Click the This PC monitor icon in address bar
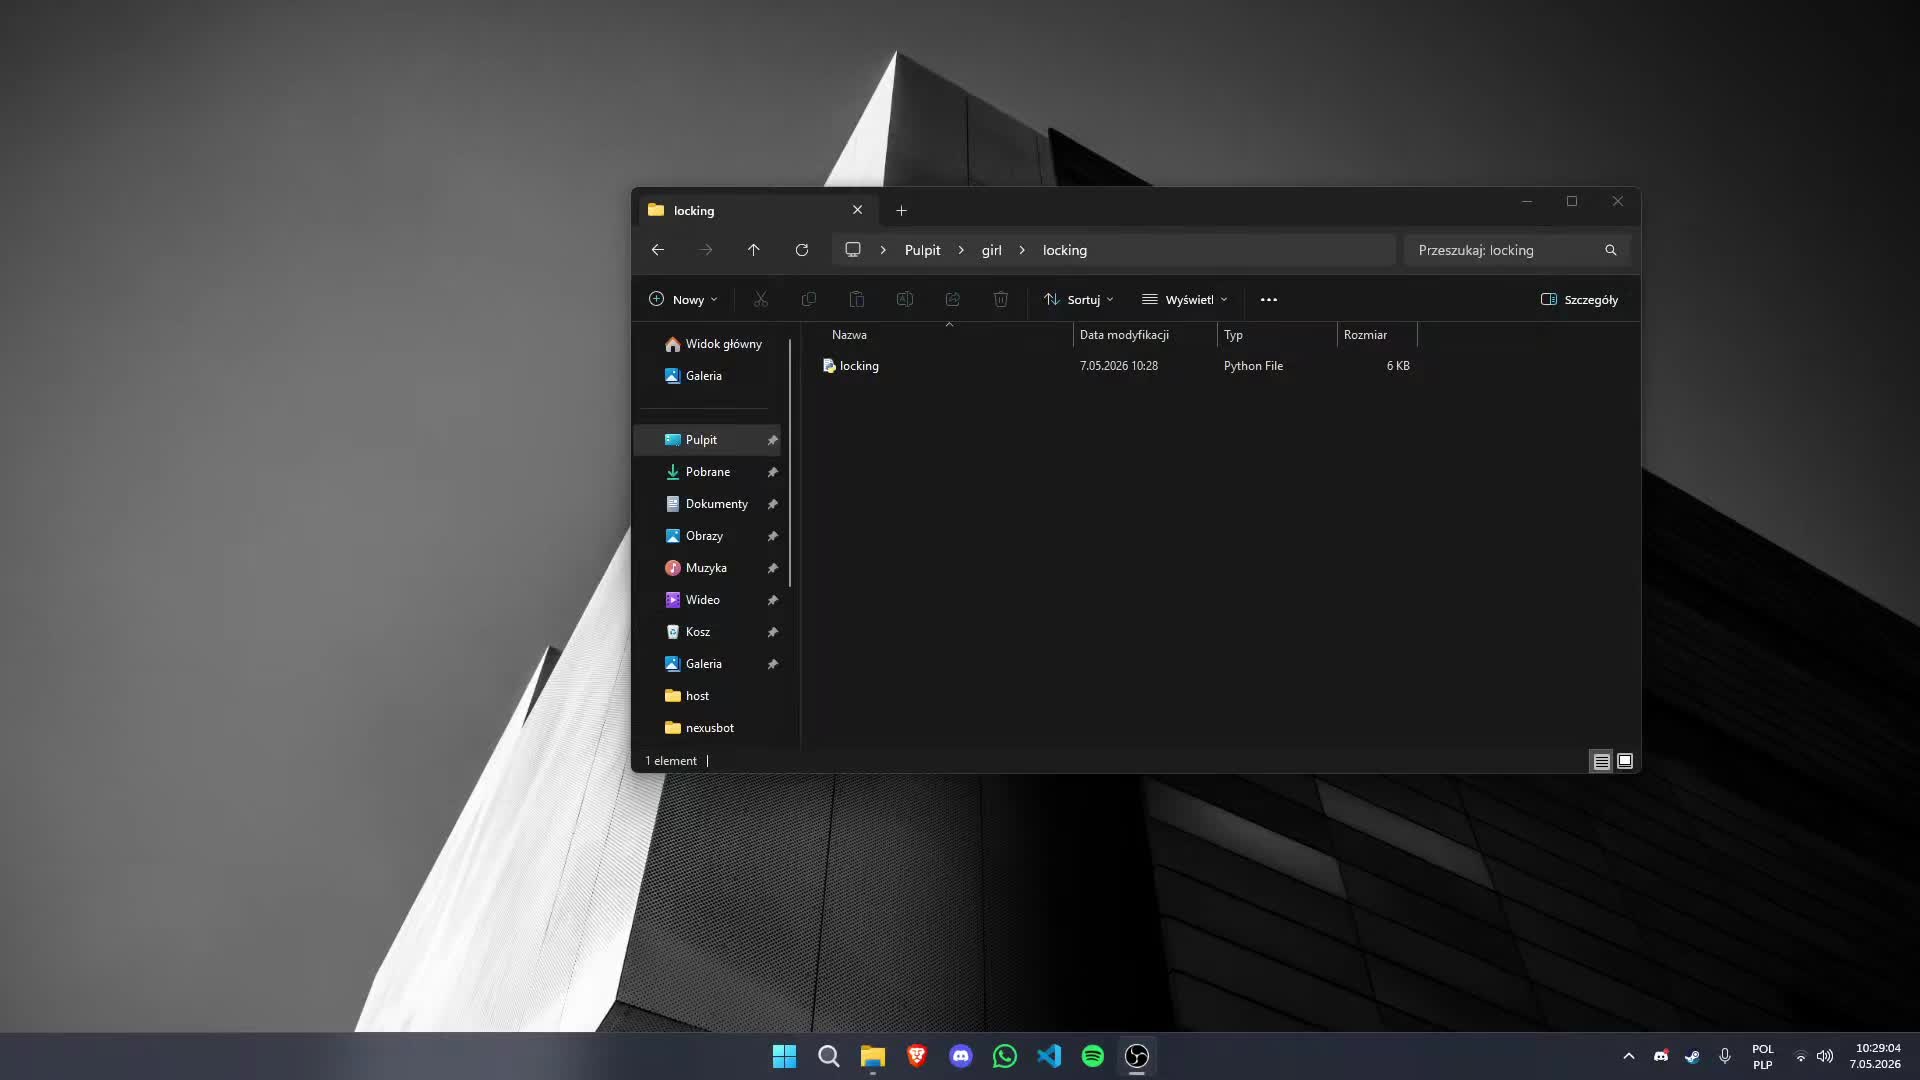This screenshot has height=1080, width=1920. (x=853, y=250)
